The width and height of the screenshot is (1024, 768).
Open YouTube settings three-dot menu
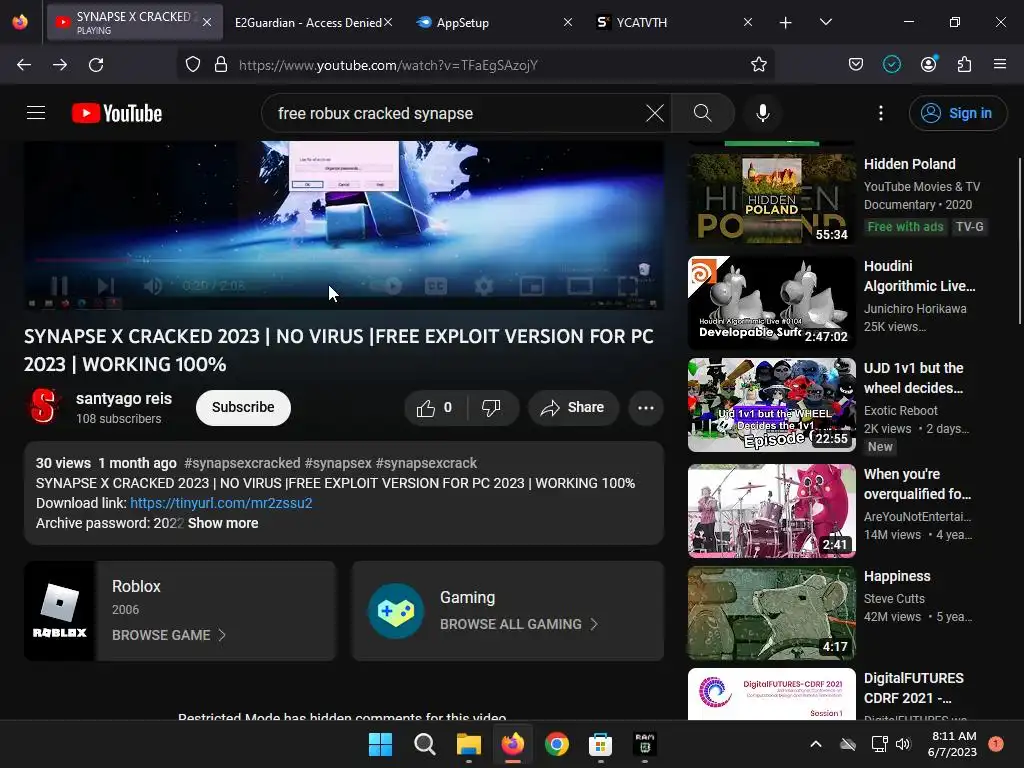click(880, 113)
